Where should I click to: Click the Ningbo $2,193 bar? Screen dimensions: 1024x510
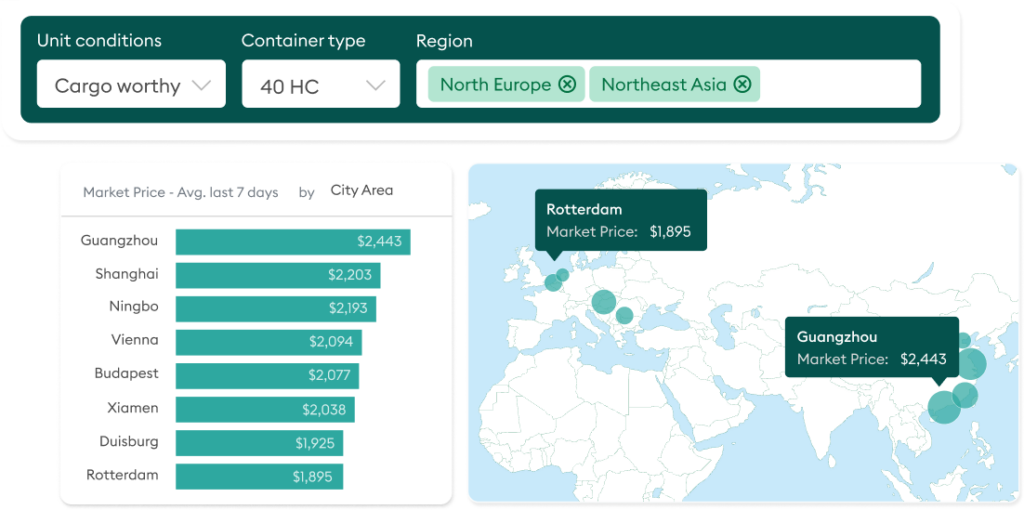tap(275, 308)
